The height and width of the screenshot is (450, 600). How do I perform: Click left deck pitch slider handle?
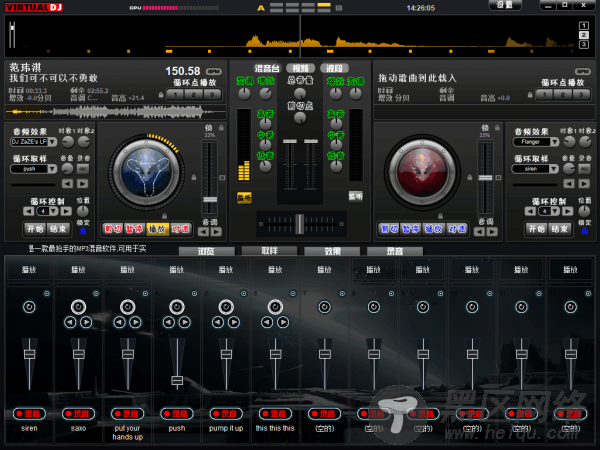coord(210,199)
